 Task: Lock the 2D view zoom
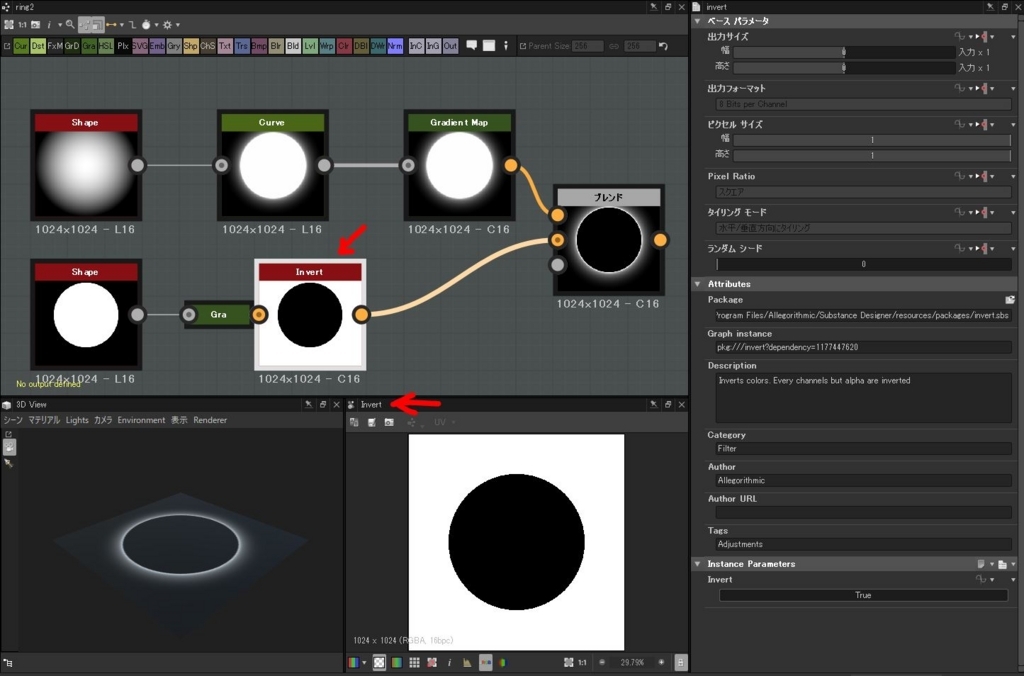(x=680, y=662)
